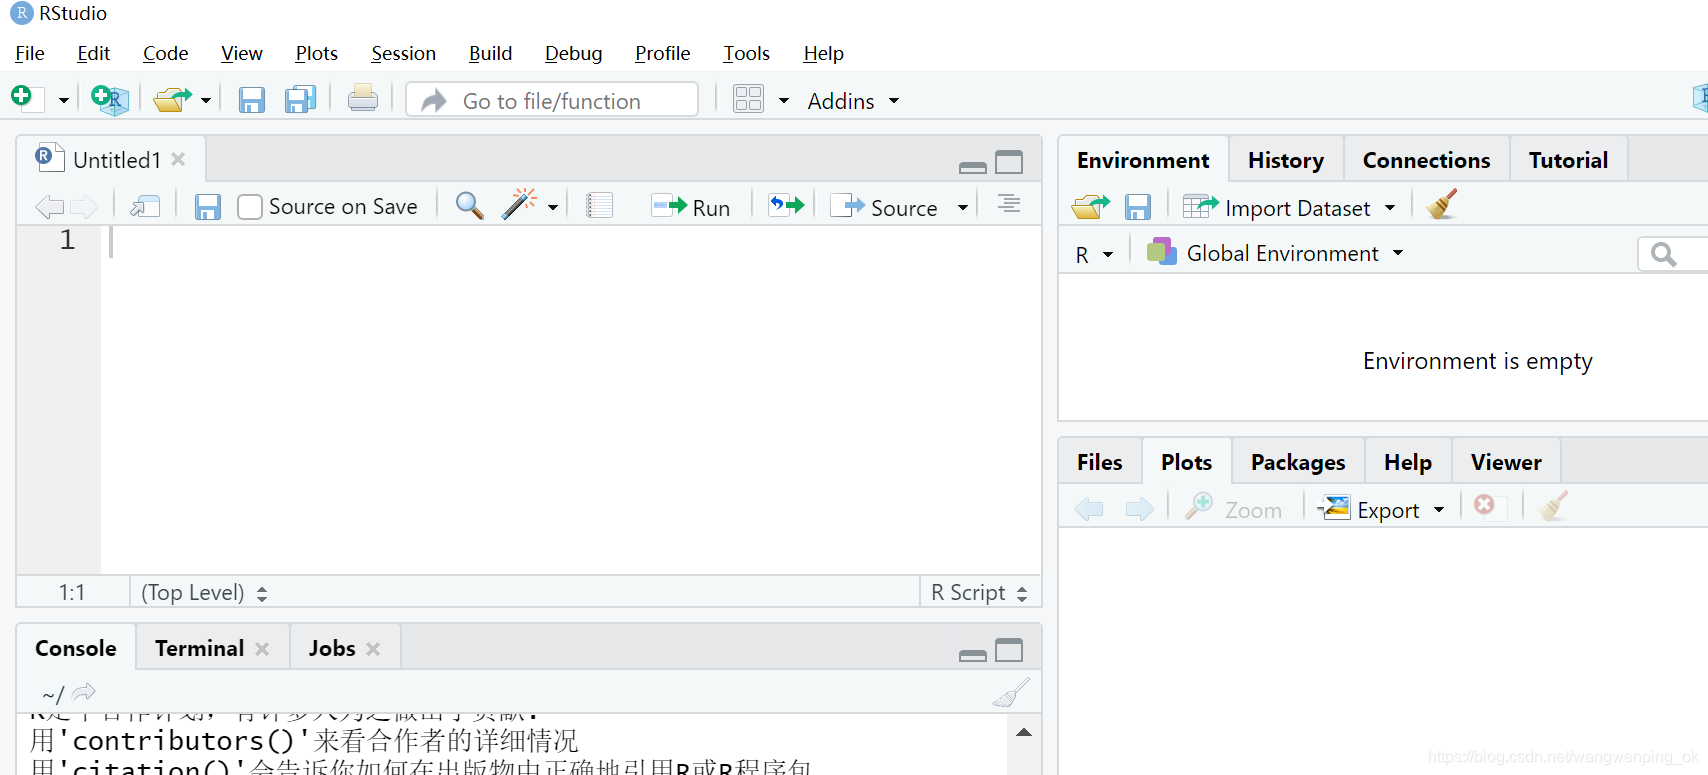Source the active document
Screen dimensions: 1708x775
pos(884,207)
